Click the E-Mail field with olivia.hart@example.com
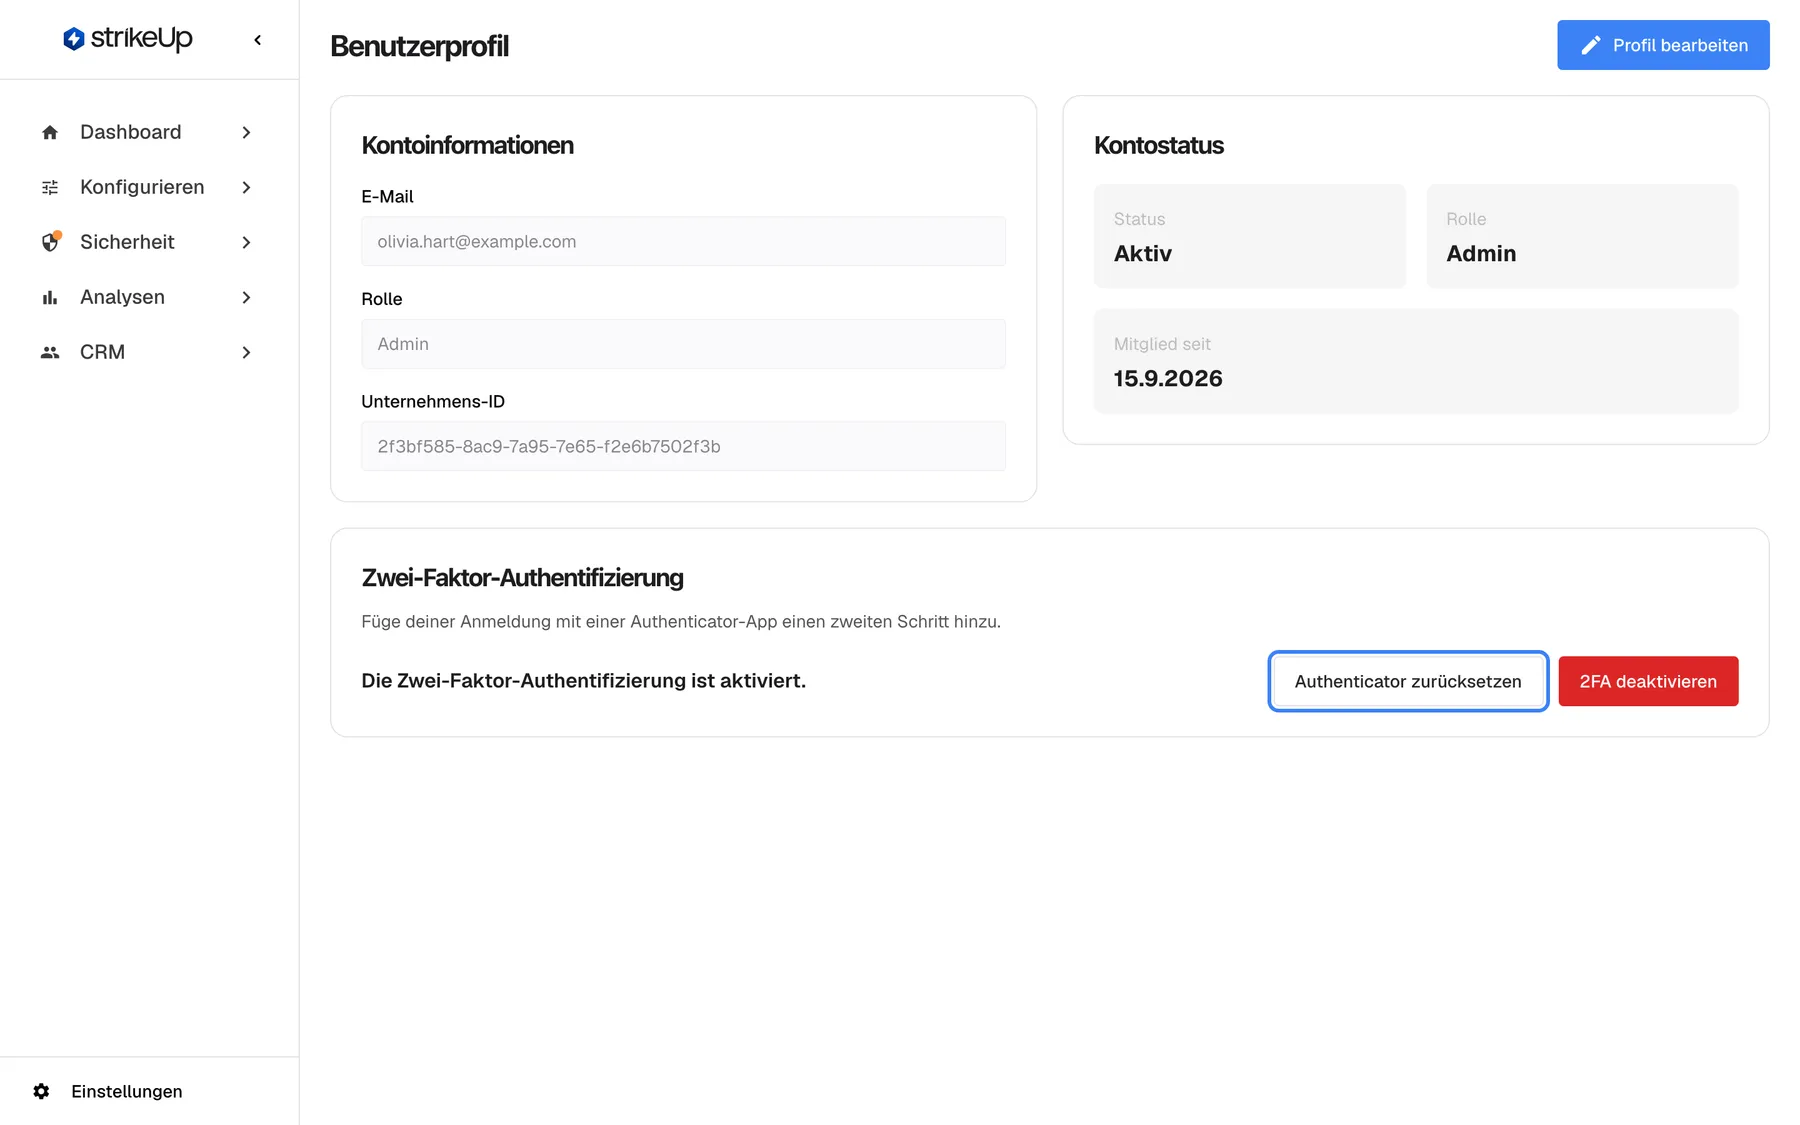Image resolution: width=1800 pixels, height=1125 pixels. click(x=683, y=241)
